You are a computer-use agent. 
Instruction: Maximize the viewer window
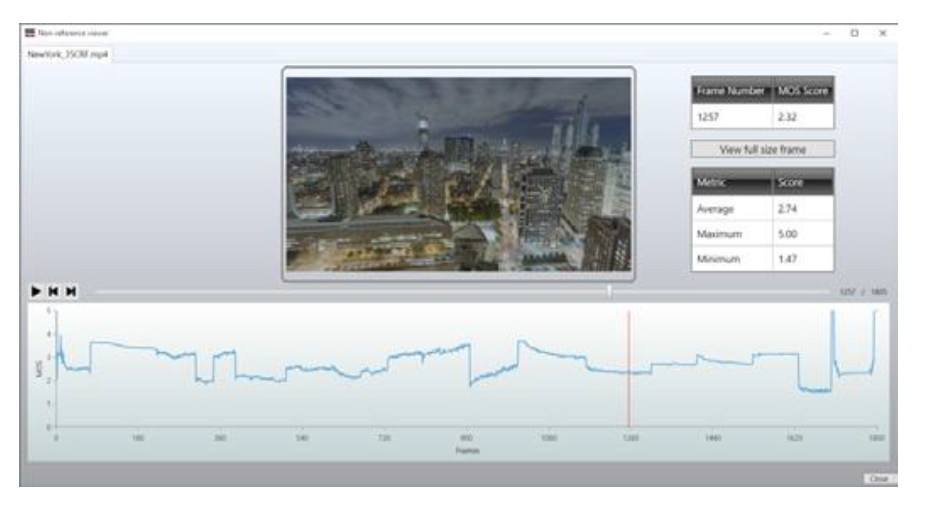coord(854,33)
